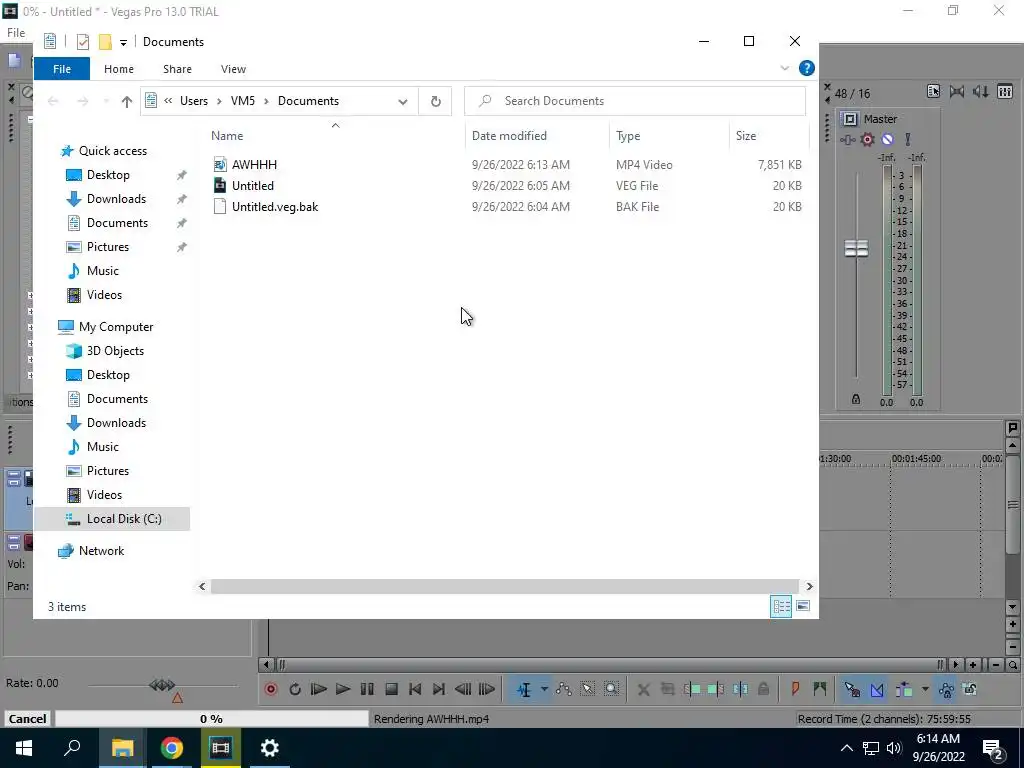The image size is (1024, 768).
Task: Open the View ribbon tab in Explorer
Action: (233, 69)
